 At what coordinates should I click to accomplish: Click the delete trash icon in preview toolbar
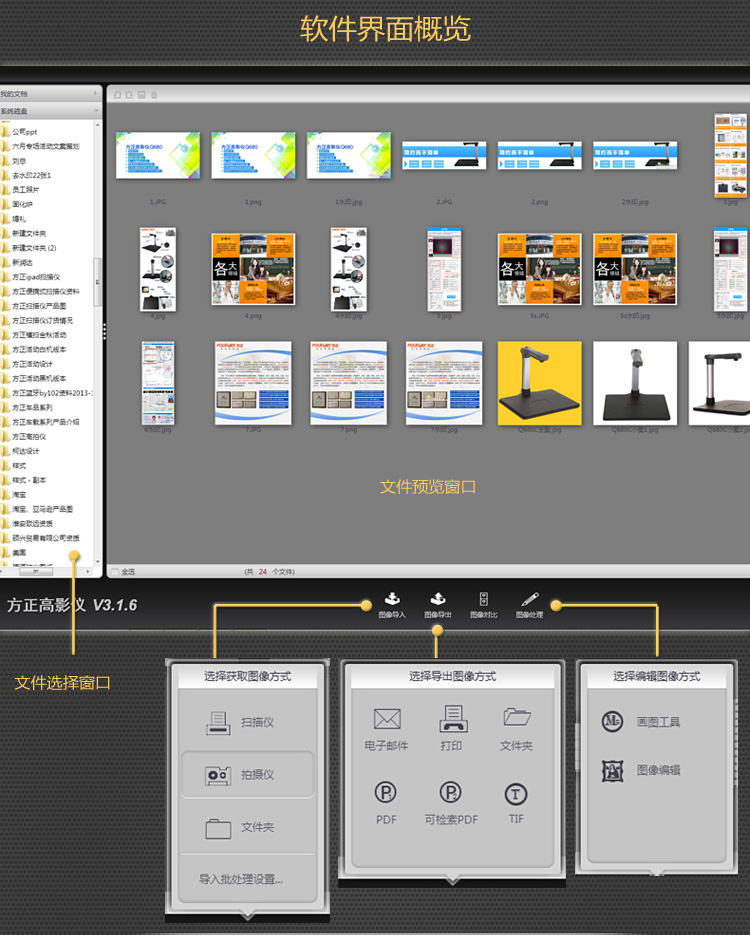[154, 95]
